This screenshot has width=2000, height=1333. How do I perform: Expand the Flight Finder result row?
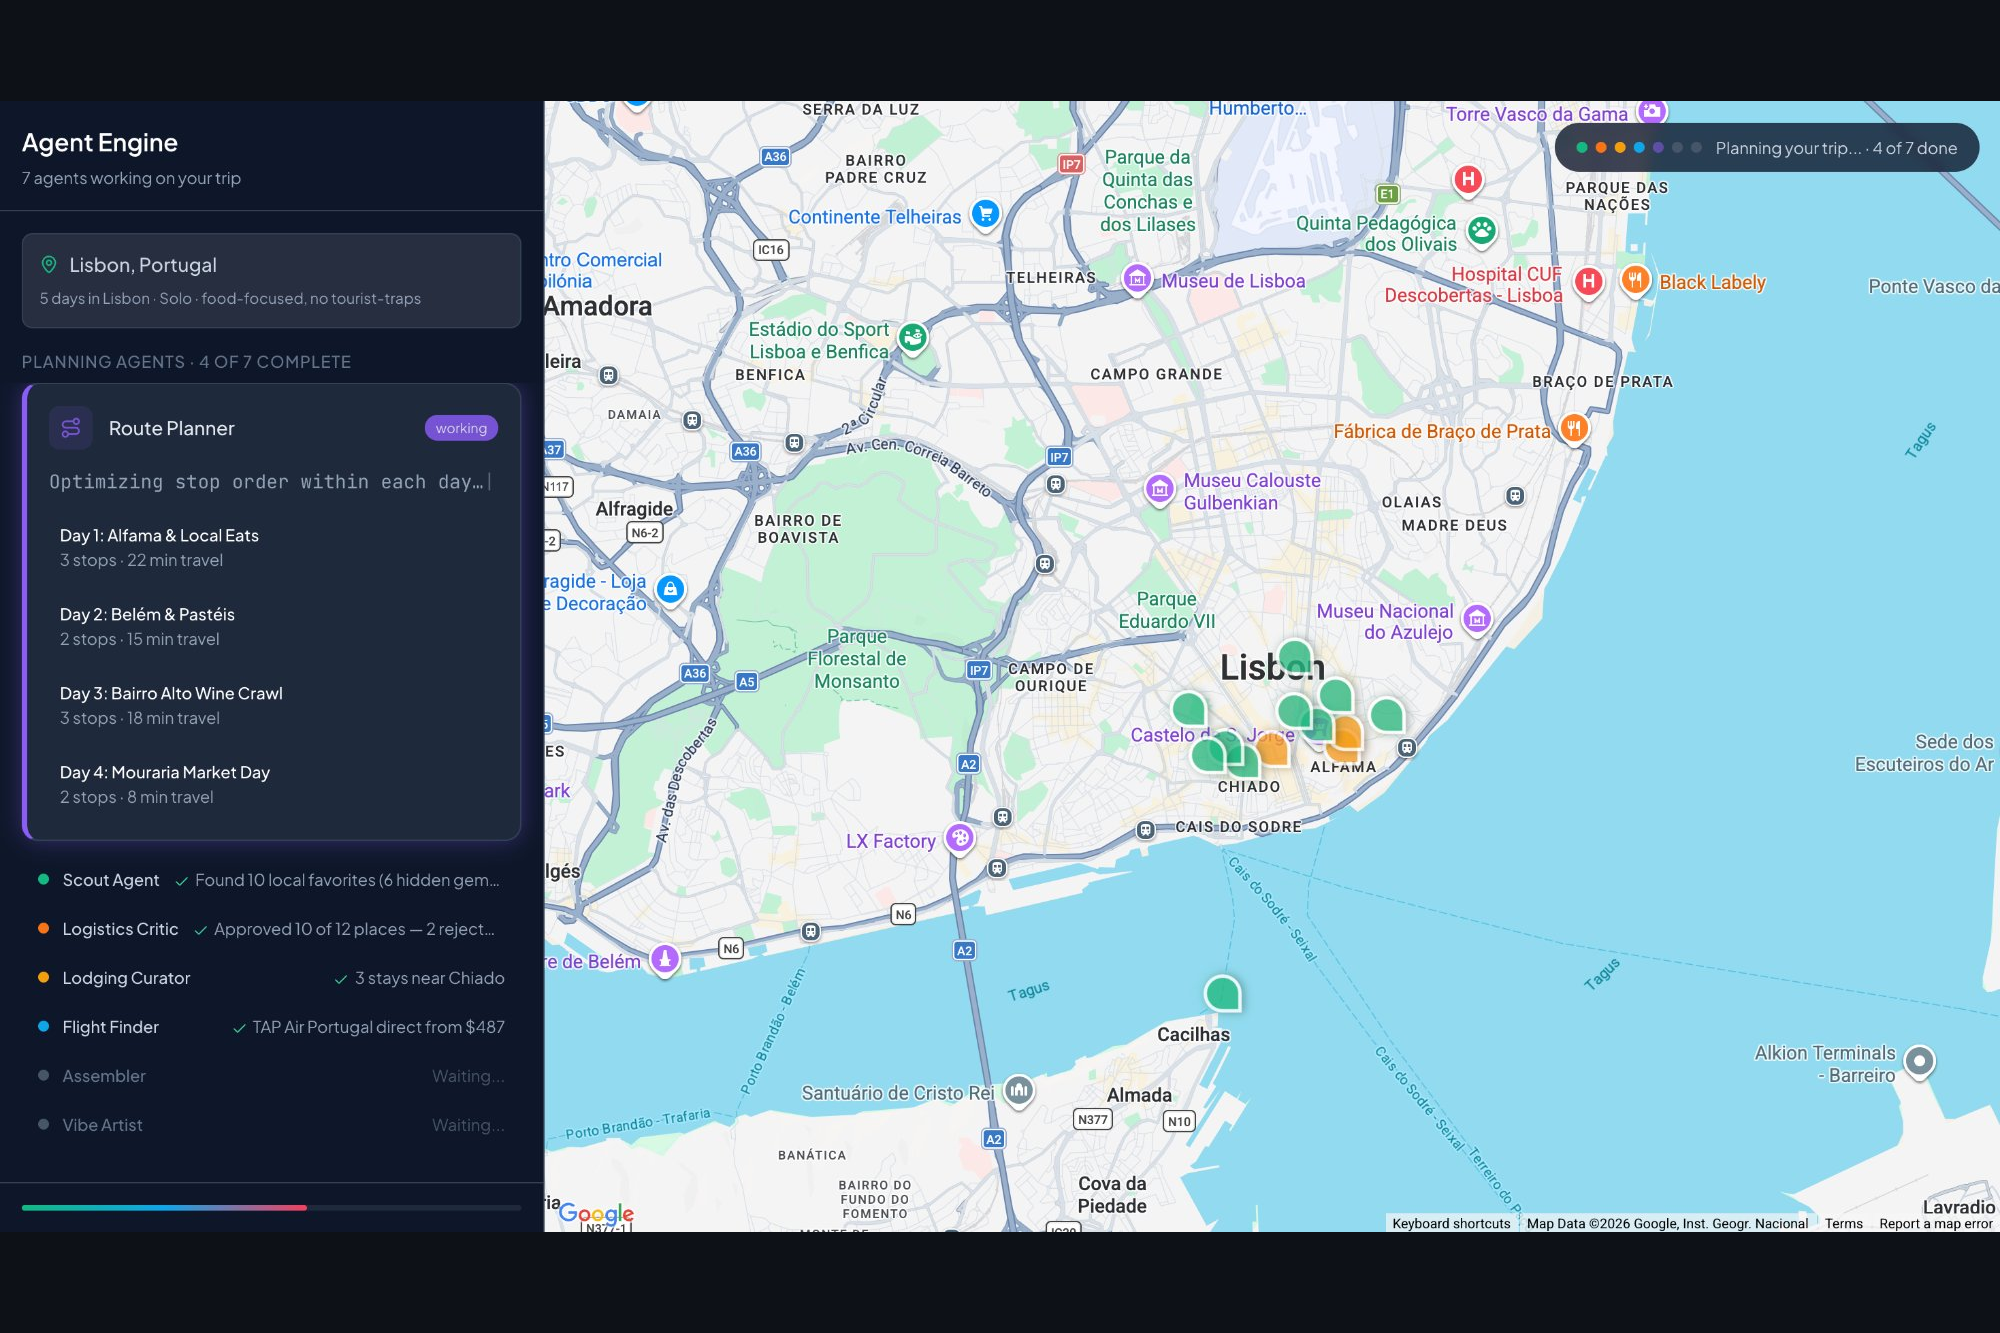point(270,1027)
